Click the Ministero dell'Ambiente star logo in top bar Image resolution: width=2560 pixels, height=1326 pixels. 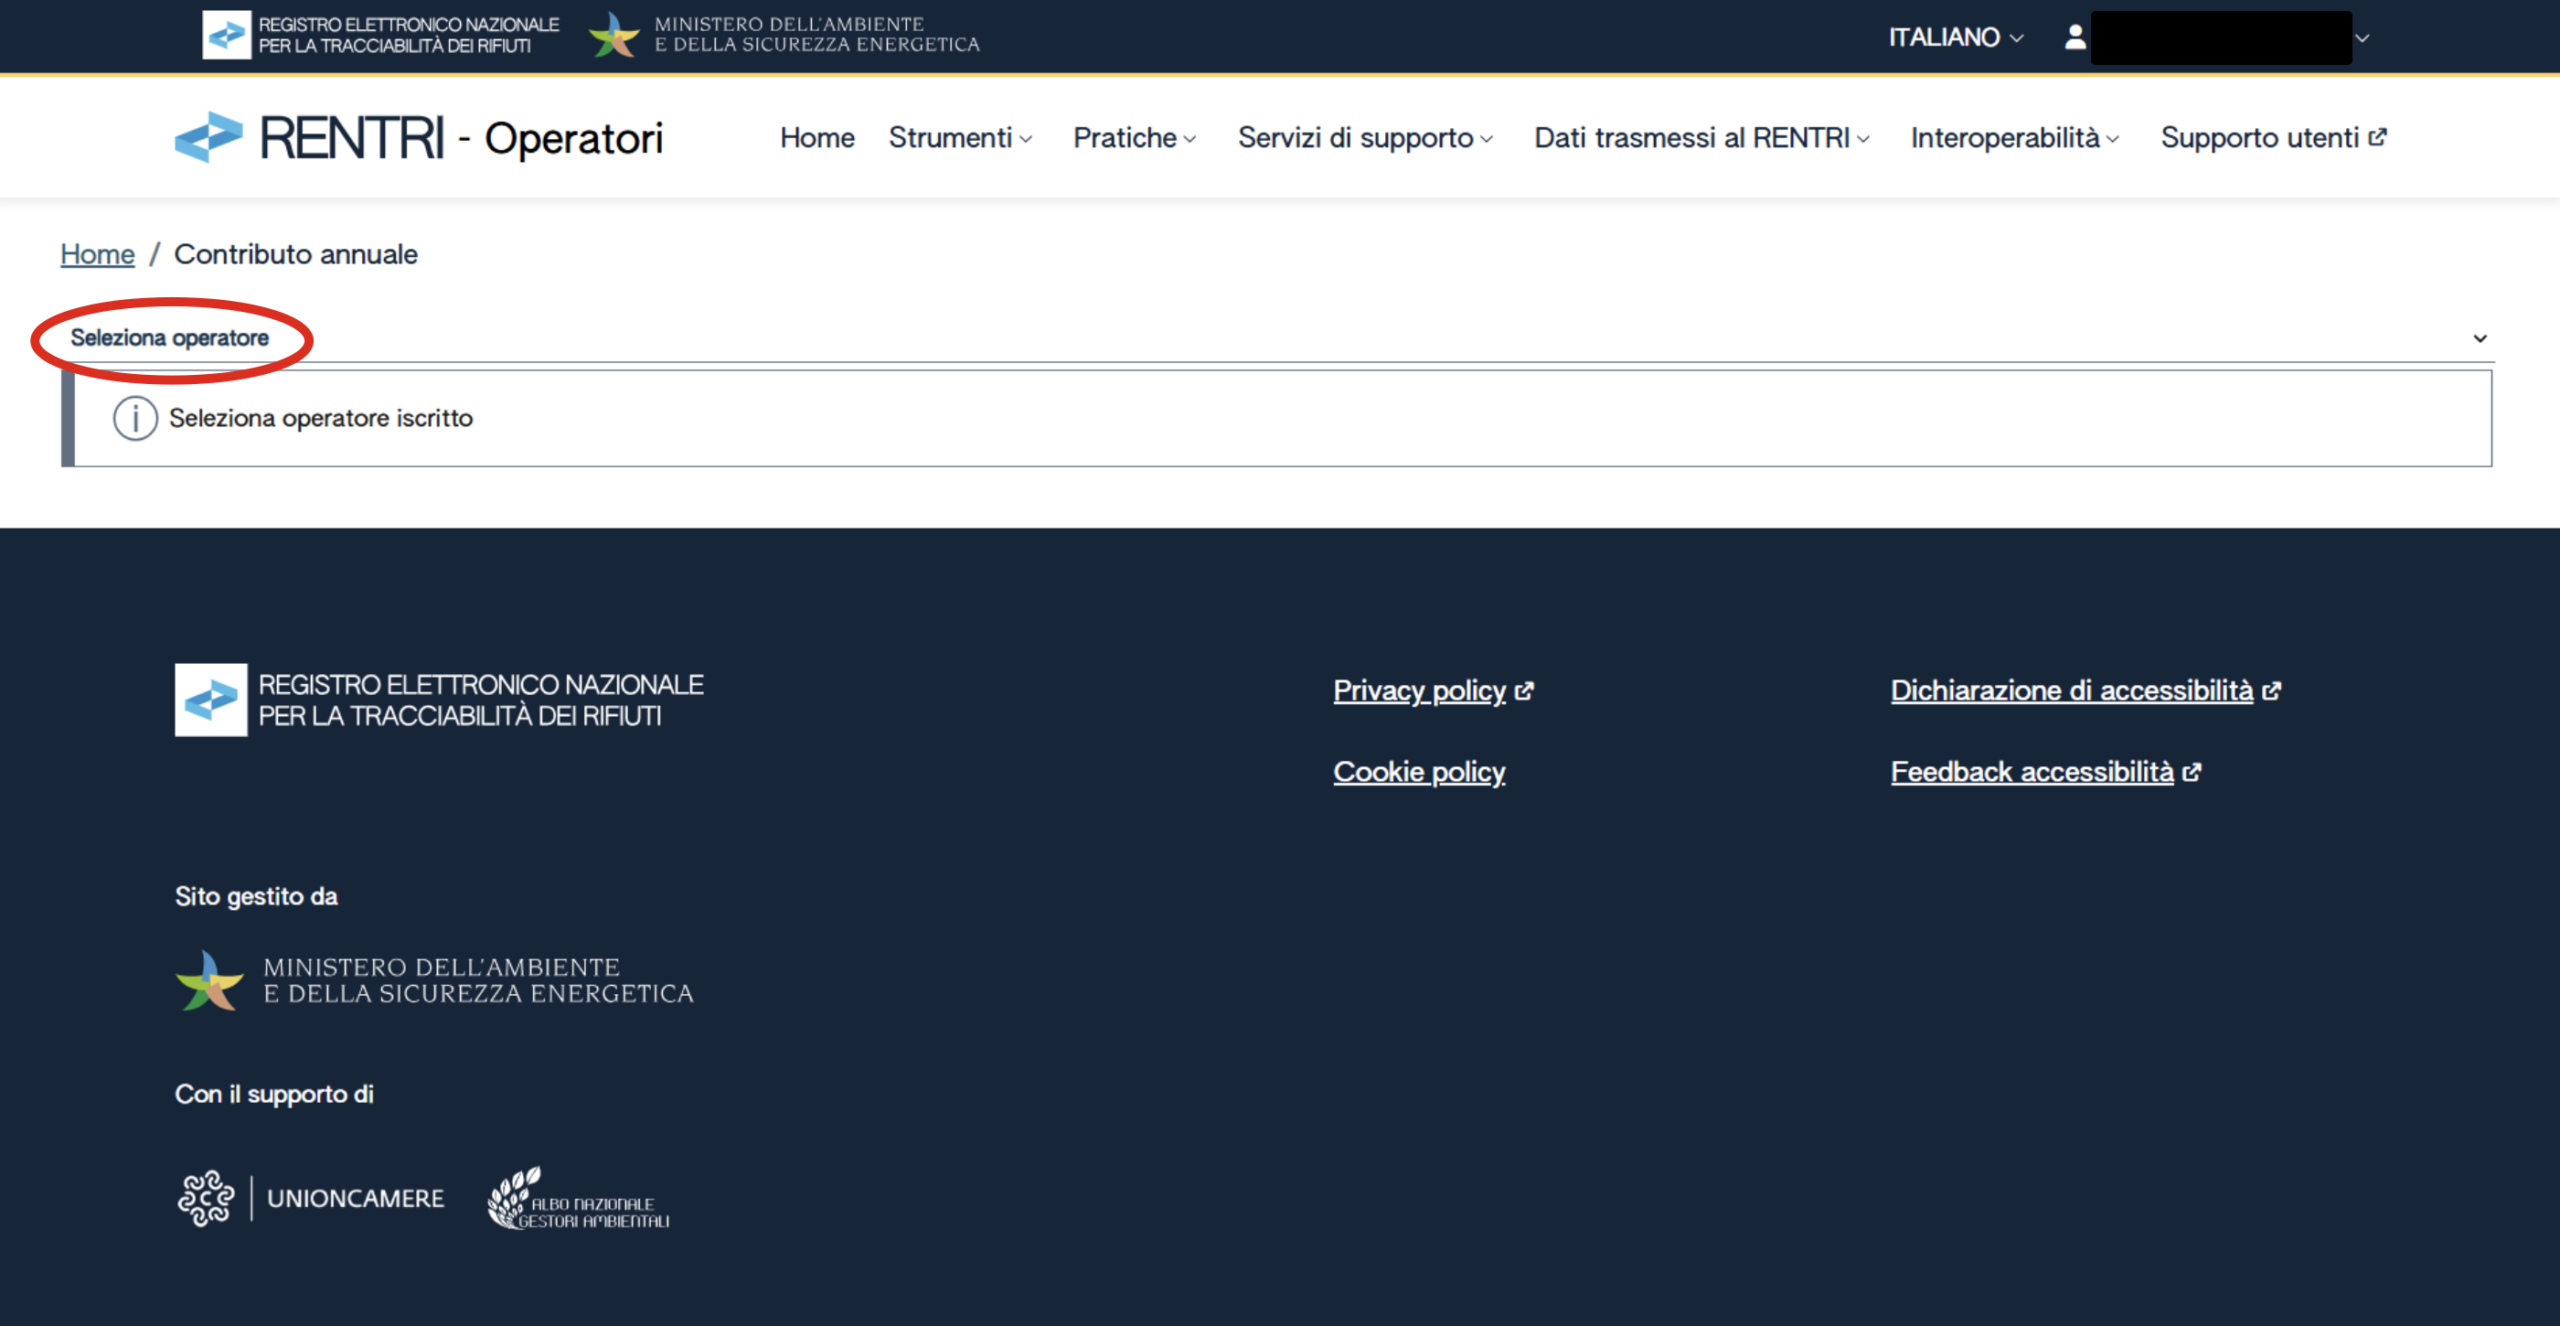614,35
